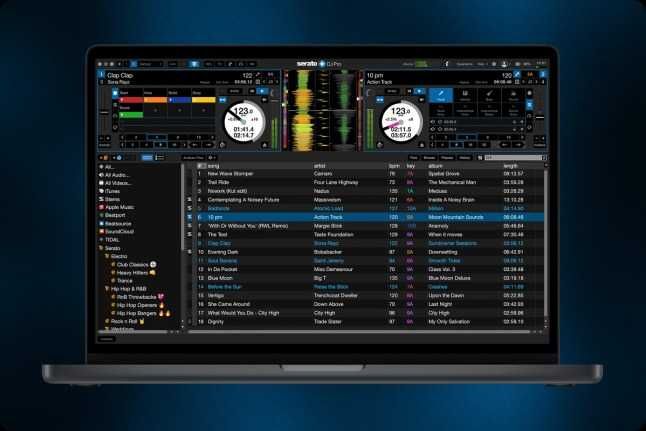
Task: Click the blue double-arrow button on right deck
Action: (x=379, y=100)
